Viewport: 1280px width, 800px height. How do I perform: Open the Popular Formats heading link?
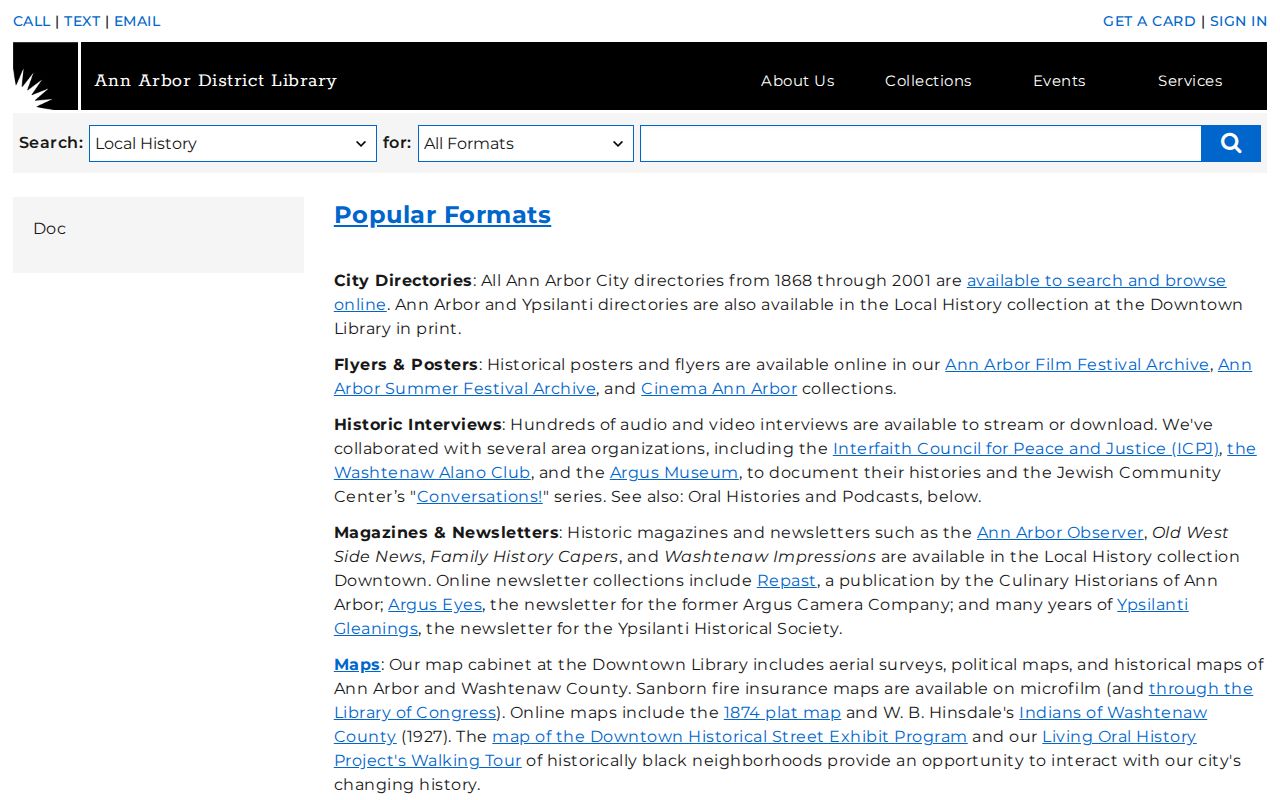[442, 215]
